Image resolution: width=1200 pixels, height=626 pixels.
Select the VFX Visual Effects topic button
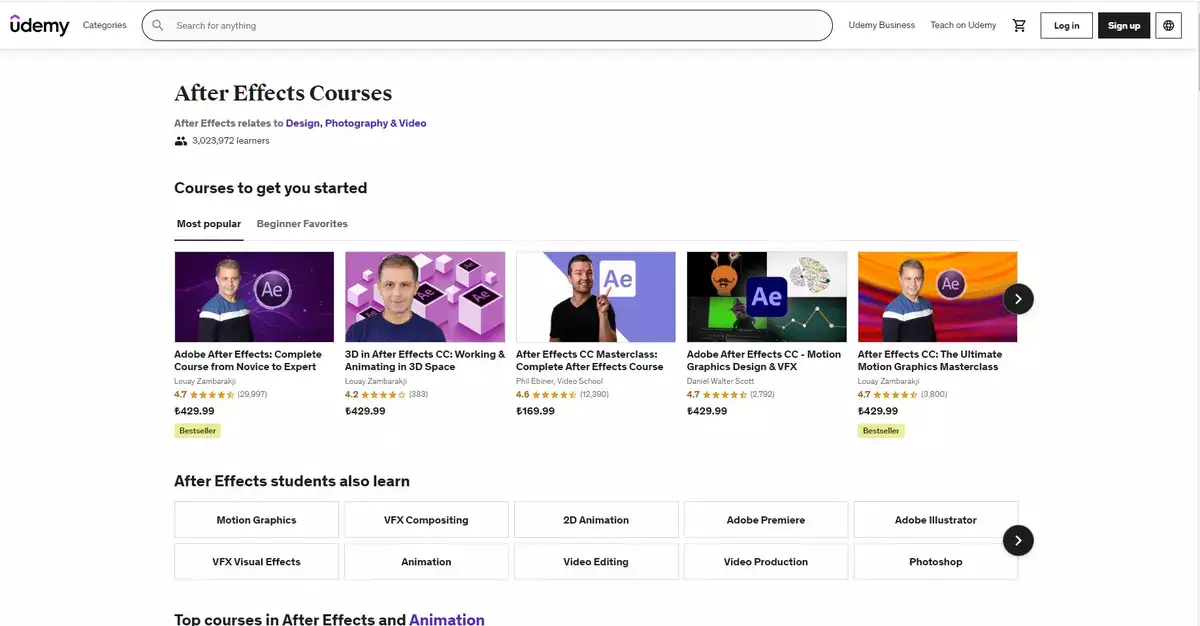point(257,562)
